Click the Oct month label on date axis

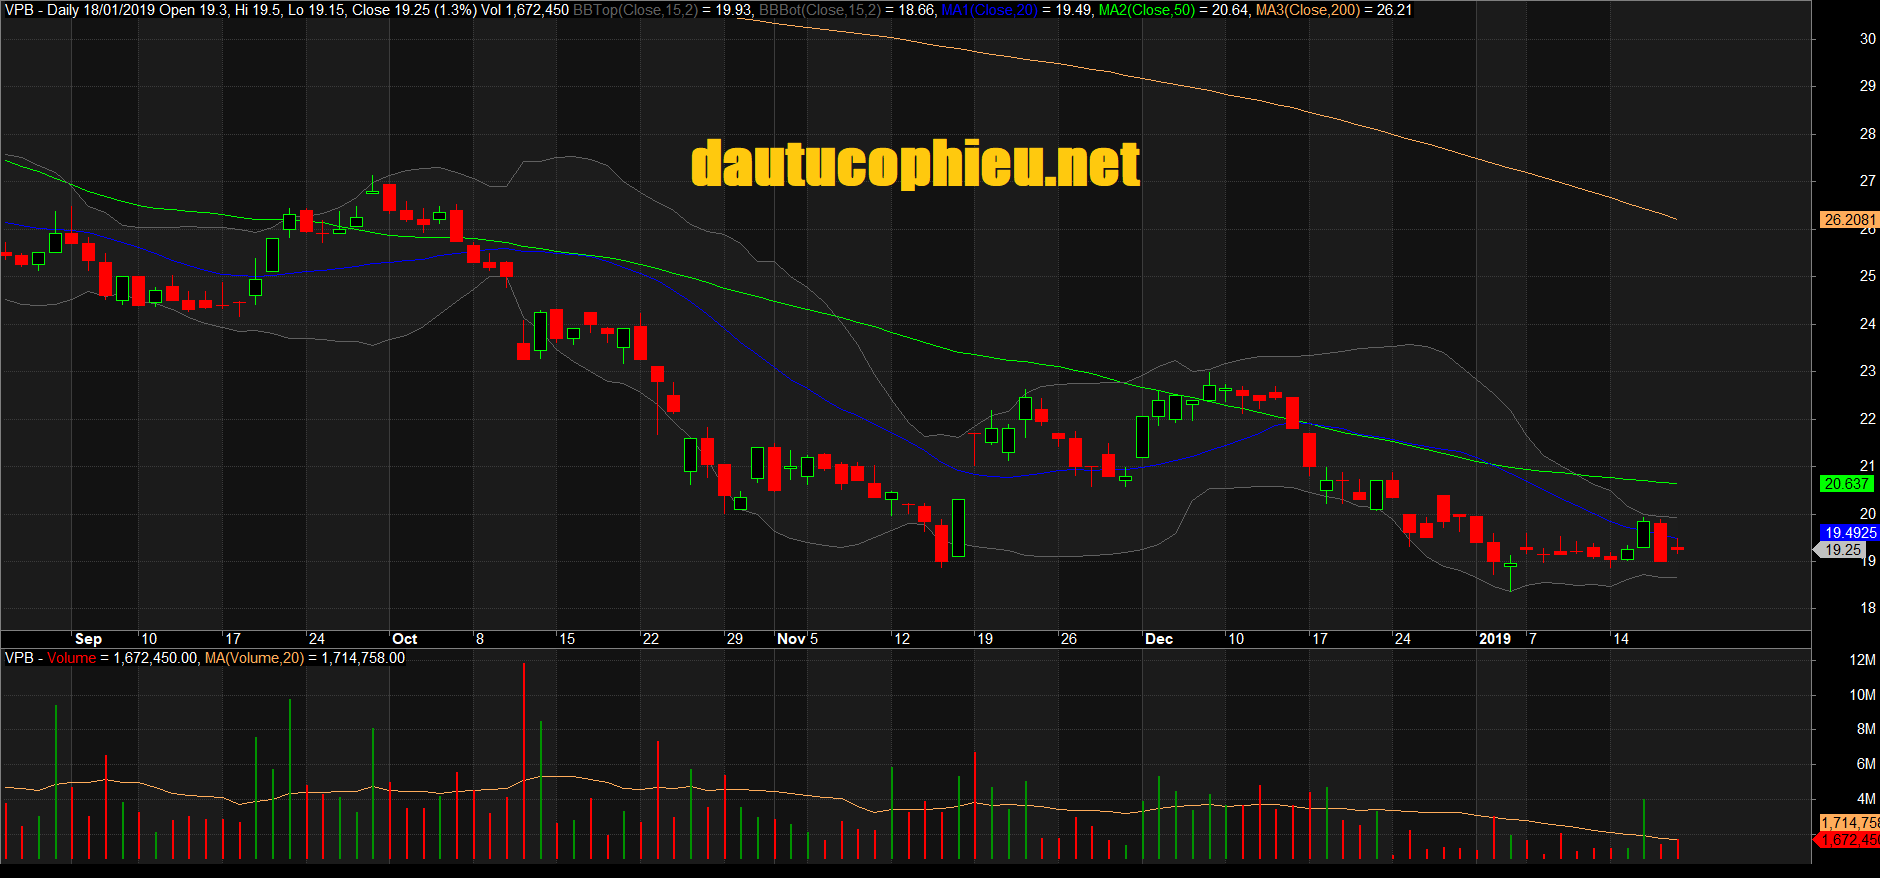click(404, 639)
